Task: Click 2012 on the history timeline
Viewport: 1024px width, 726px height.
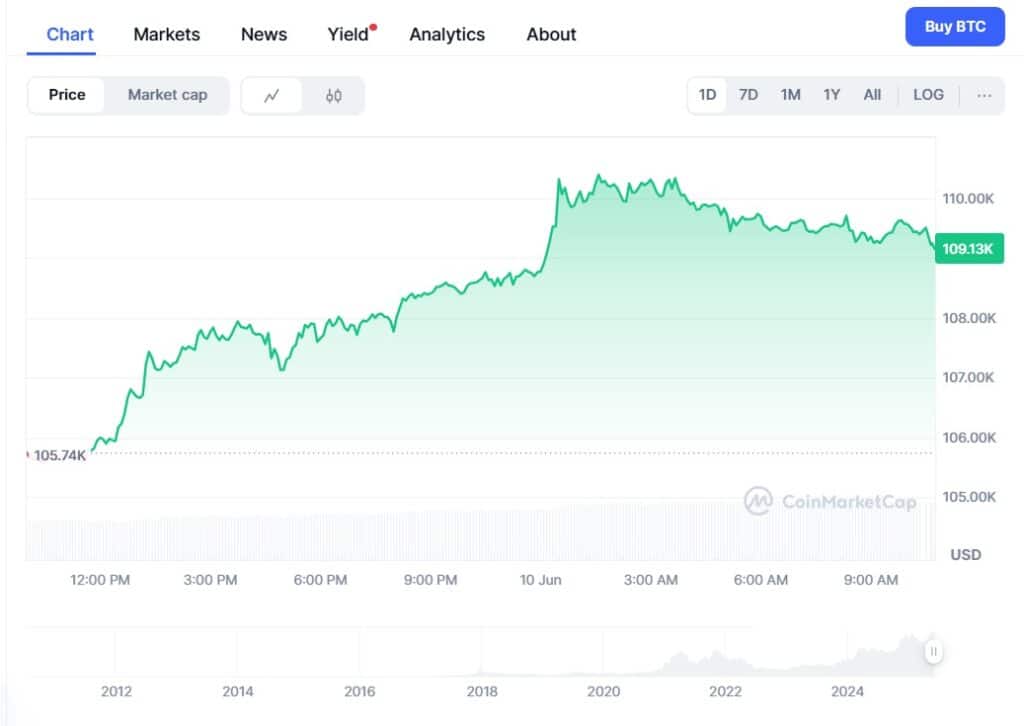Action: tap(116, 691)
